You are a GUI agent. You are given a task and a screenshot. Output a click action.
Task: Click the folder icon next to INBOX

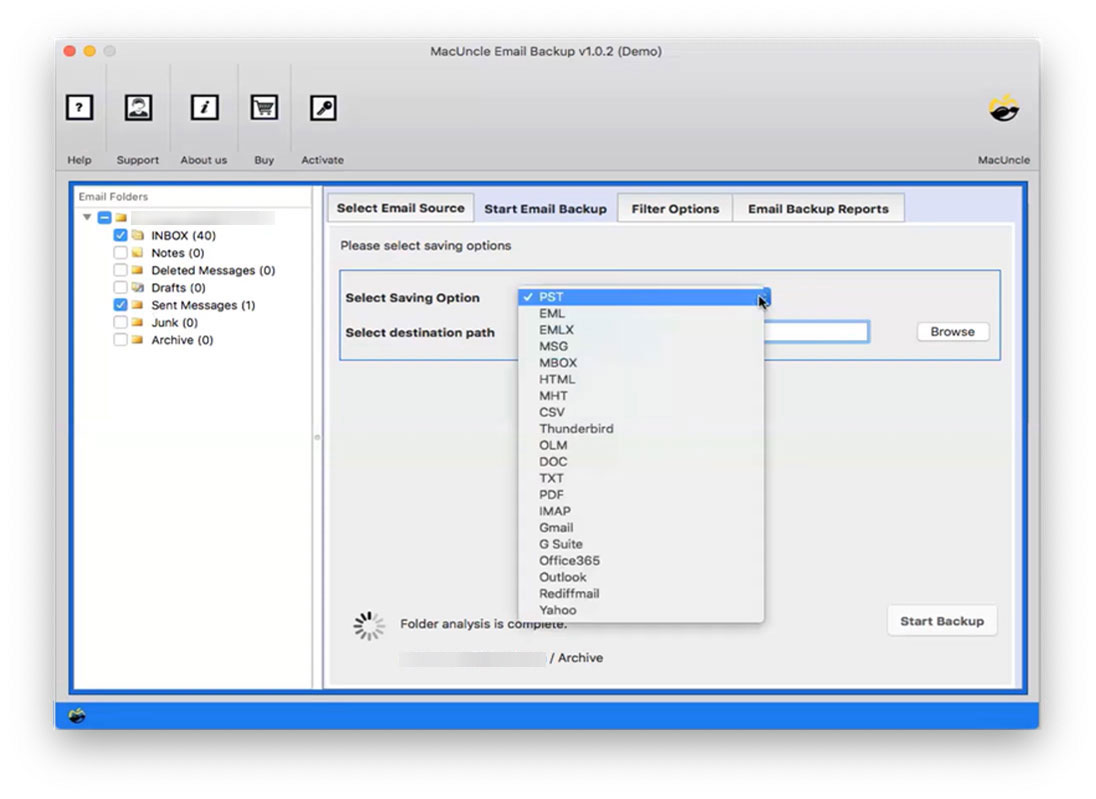tap(139, 235)
